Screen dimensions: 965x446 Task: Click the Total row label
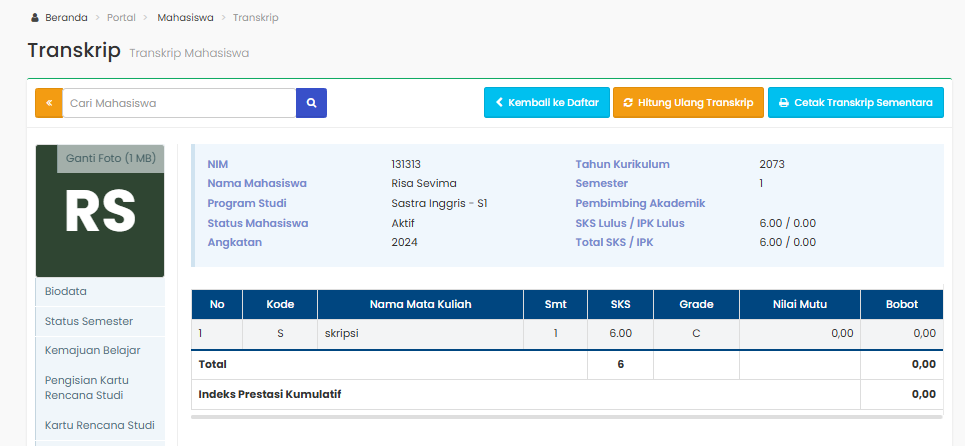coord(212,364)
